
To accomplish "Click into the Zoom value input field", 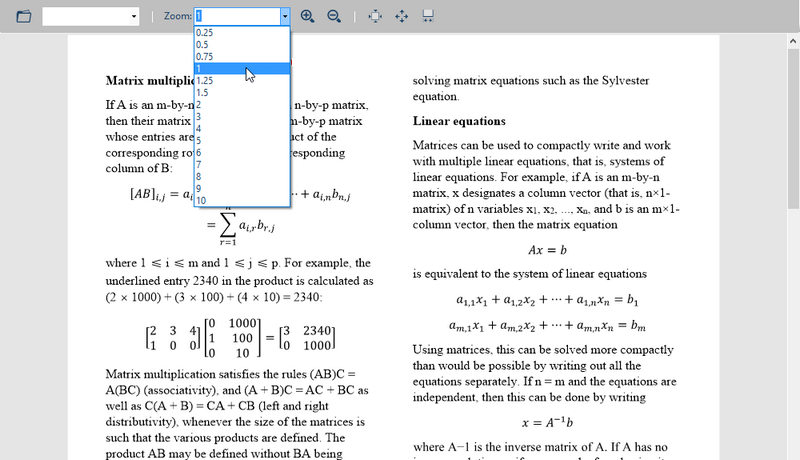I will (x=237, y=16).
